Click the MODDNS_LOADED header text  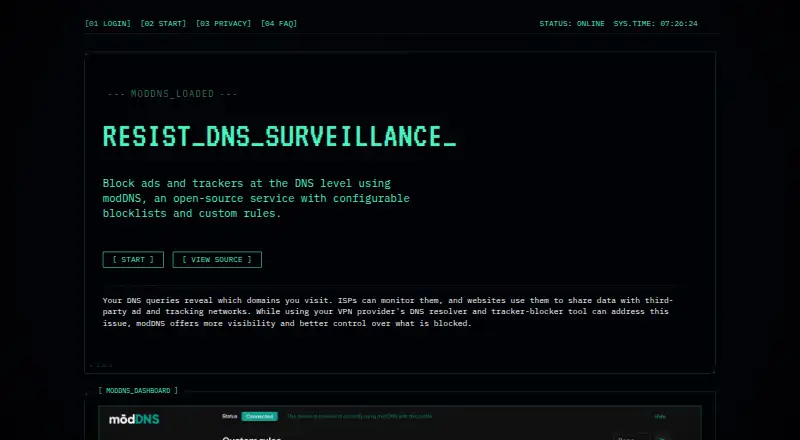[x=172, y=94]
